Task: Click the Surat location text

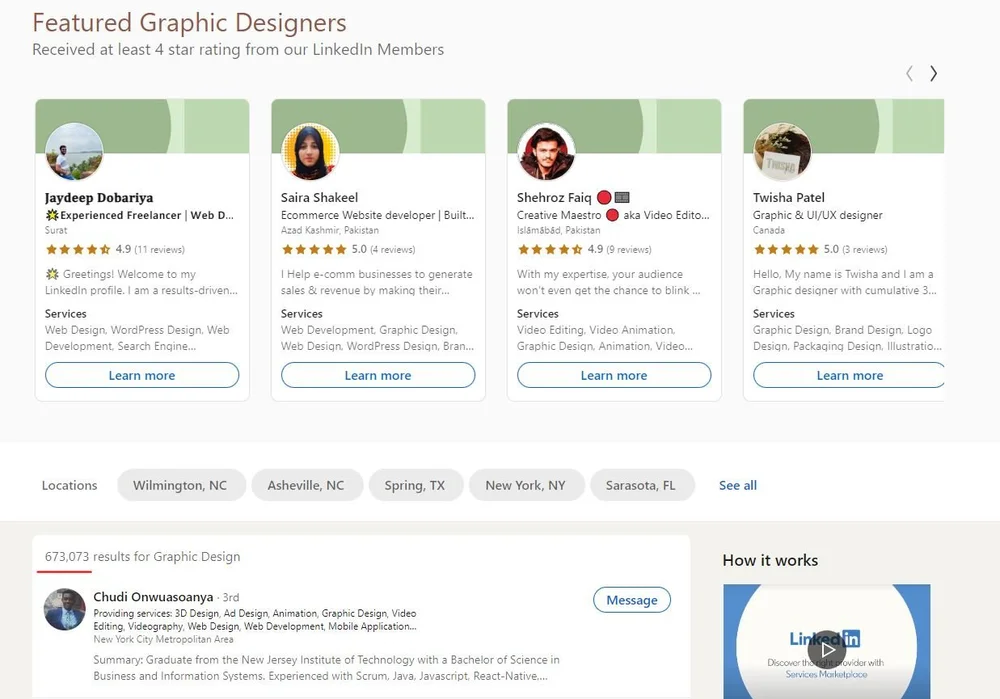Action: 56,230
